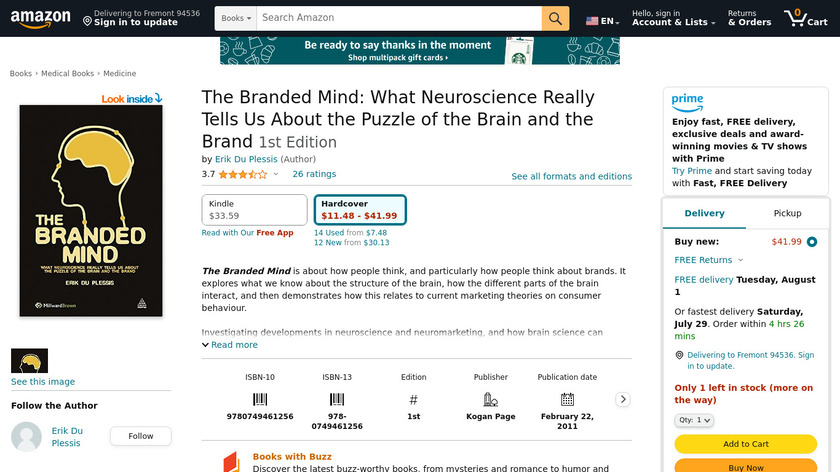
Task: Click the book cover image
Action: click(91, 211)
